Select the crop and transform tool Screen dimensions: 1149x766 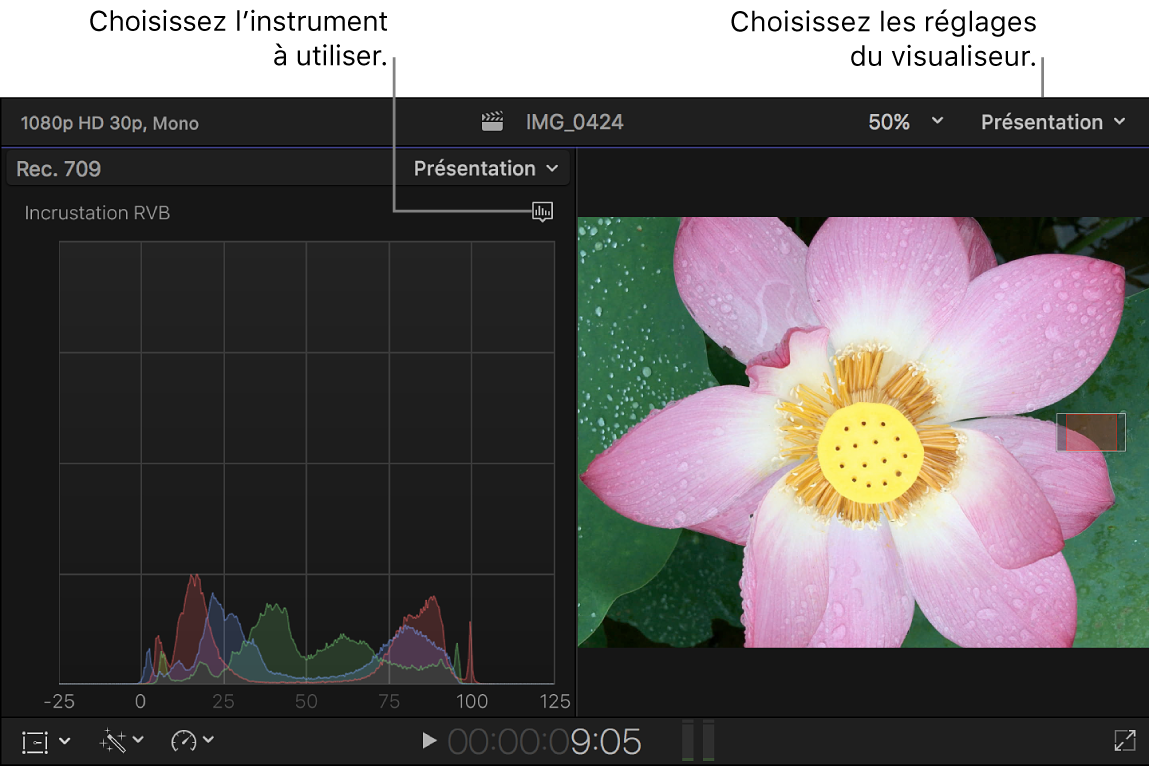(x=34, y=741)
